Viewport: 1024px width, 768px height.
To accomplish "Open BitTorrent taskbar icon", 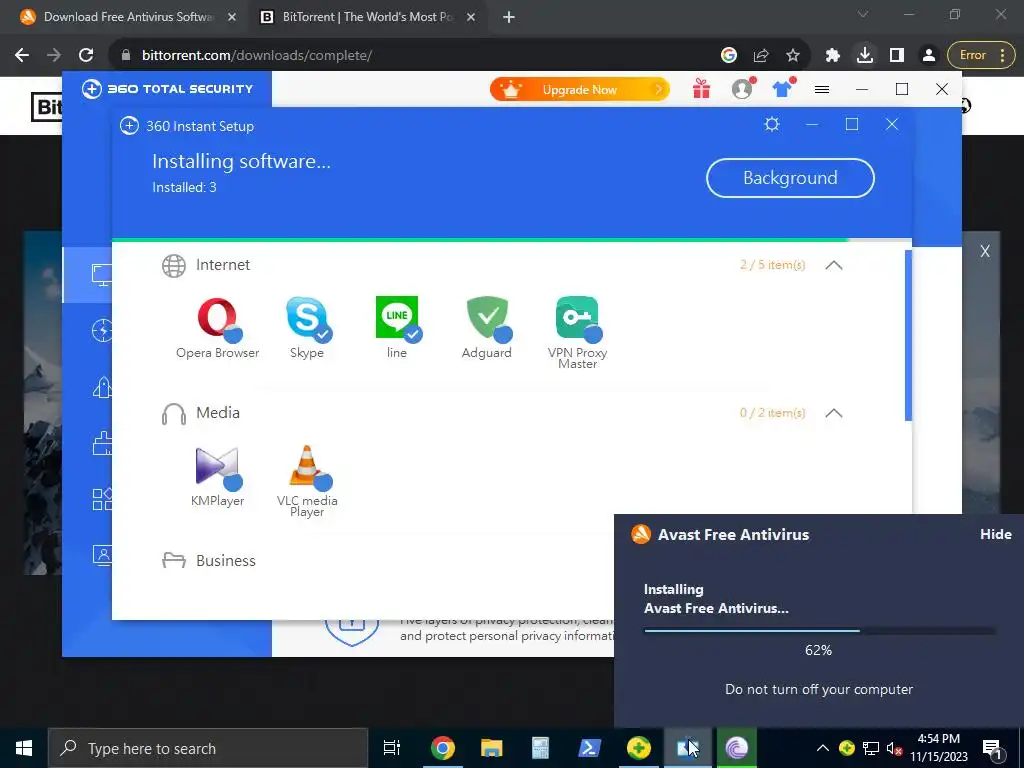I will coord(737,748).
